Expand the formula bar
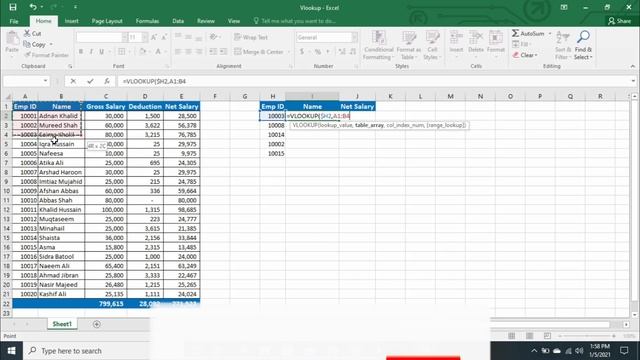This screenshot has height=360, width=640. (x=633, y=81)
